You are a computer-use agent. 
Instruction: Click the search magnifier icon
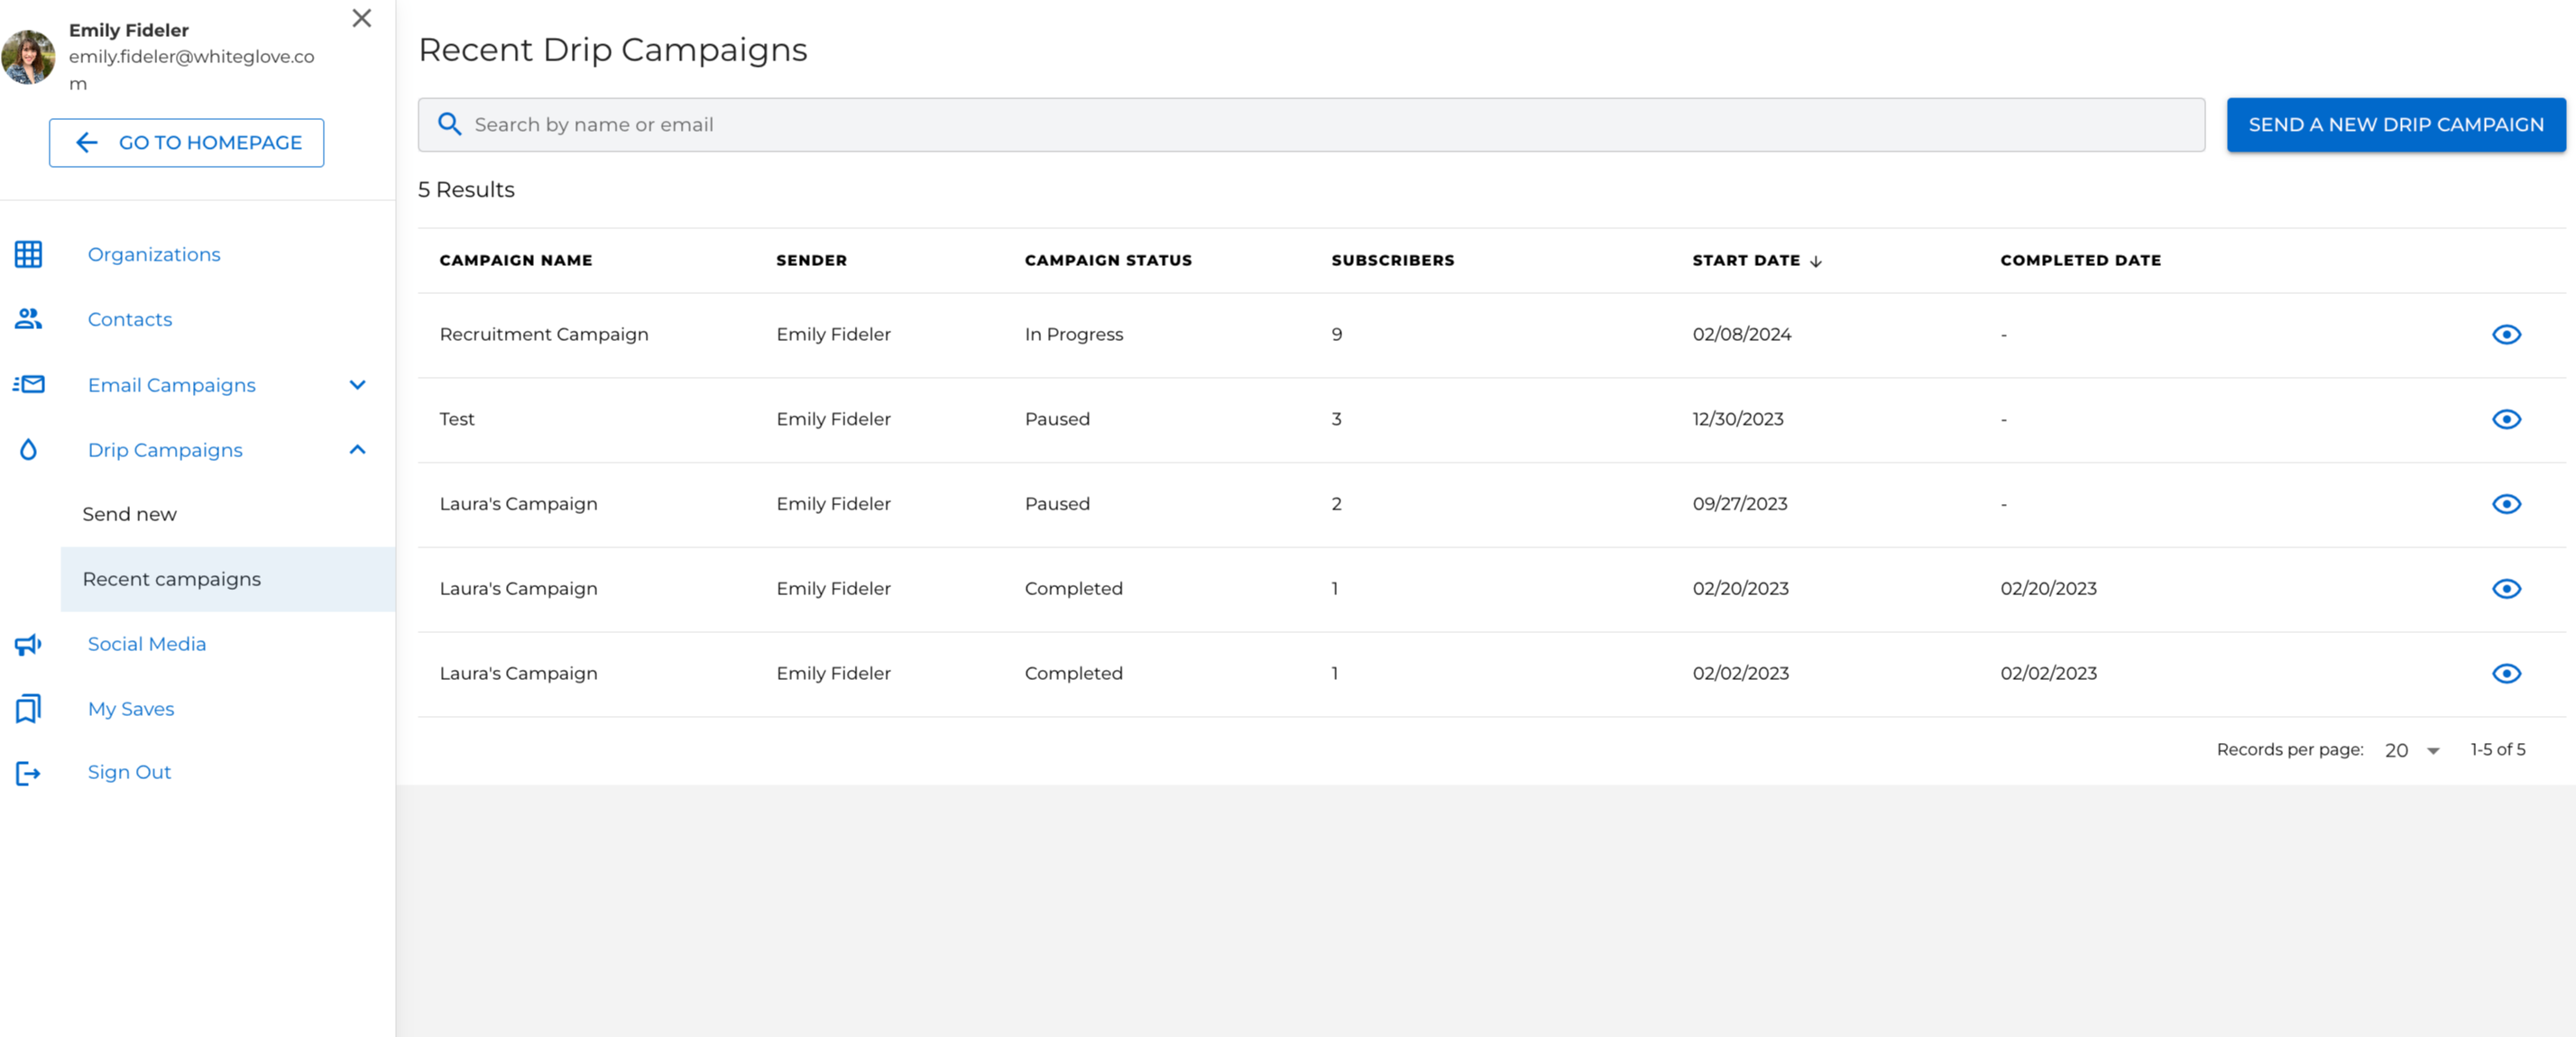(449, 124)
